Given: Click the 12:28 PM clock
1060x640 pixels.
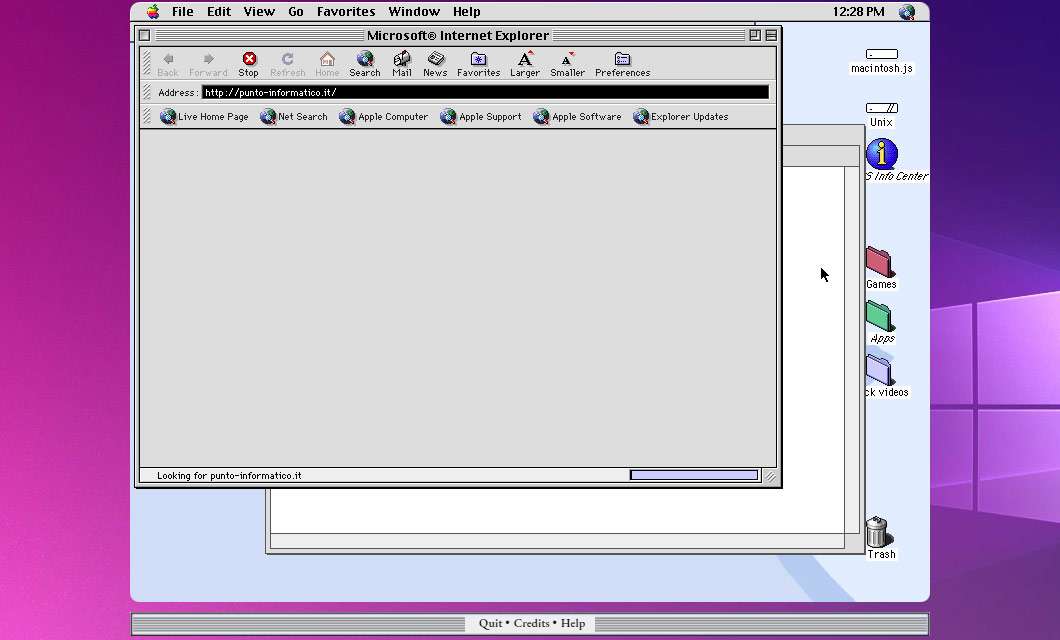Looking at the screenshot, I should pyautogui.click(x=859, y=11).
